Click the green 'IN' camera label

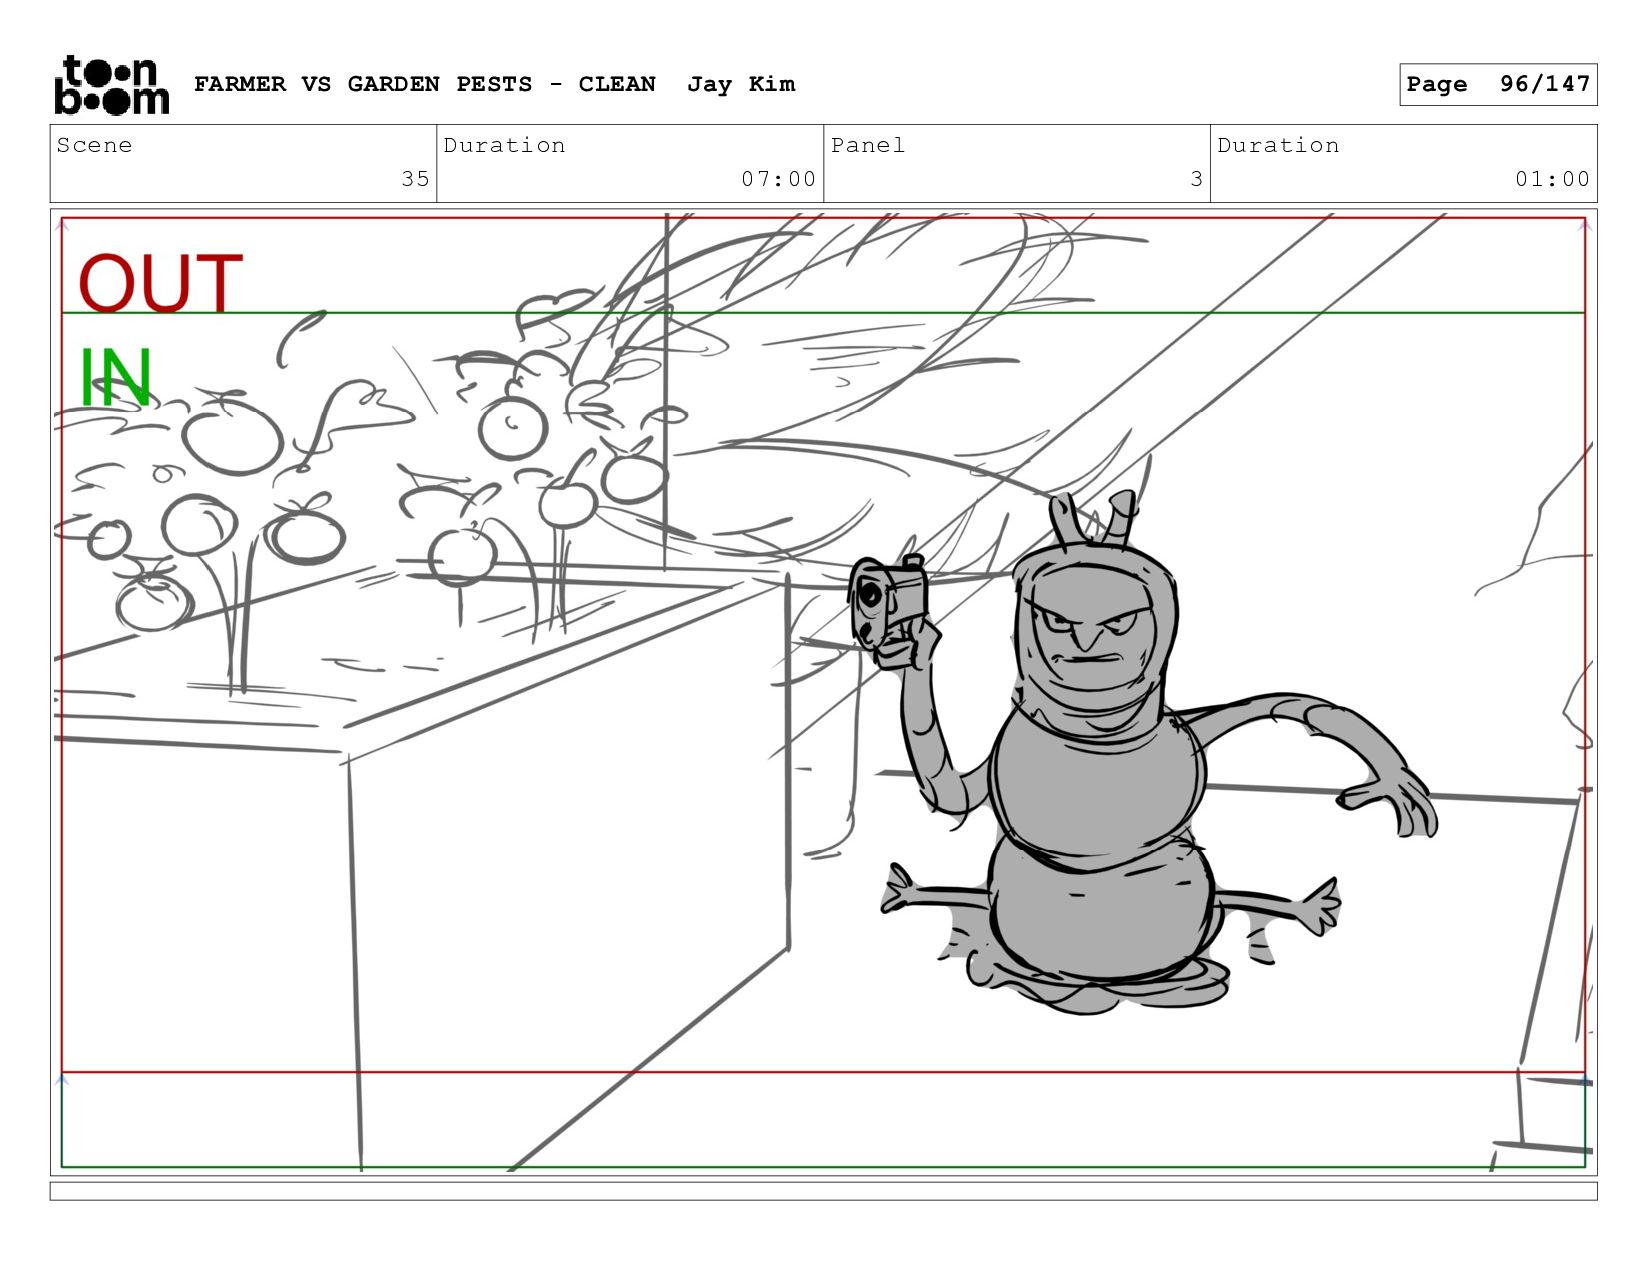coord(115,378)
